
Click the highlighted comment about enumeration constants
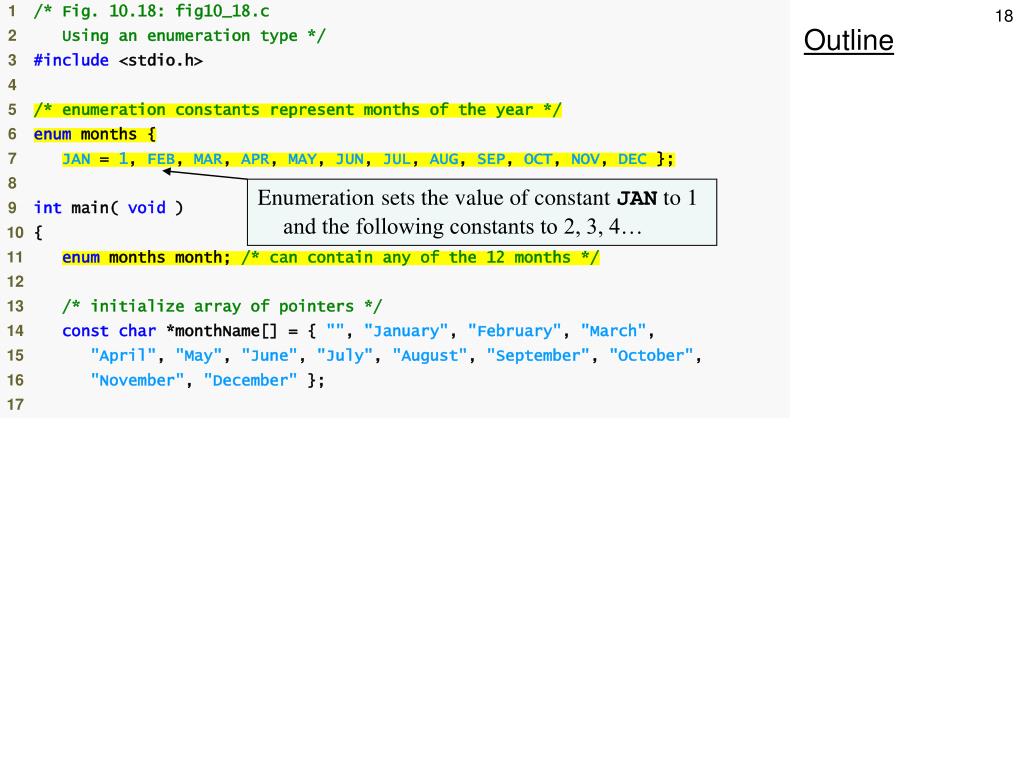(x=297, y=110)
